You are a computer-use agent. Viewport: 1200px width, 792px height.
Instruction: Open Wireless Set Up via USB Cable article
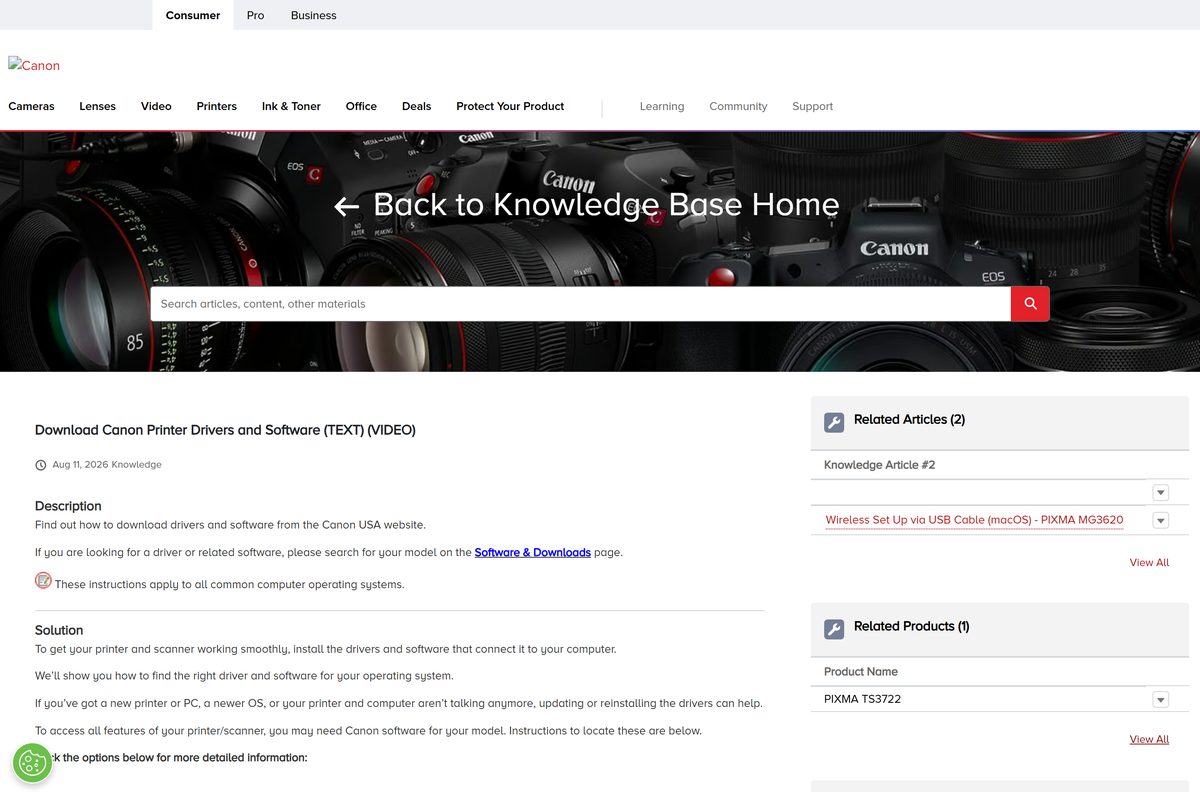974,520
